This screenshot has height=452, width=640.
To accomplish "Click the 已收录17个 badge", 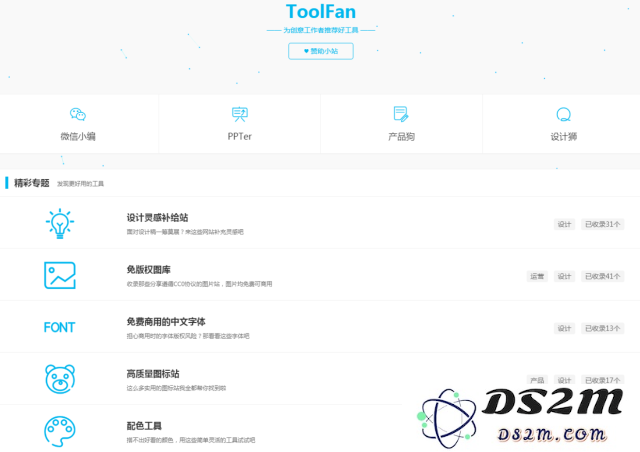I will 602,380.
